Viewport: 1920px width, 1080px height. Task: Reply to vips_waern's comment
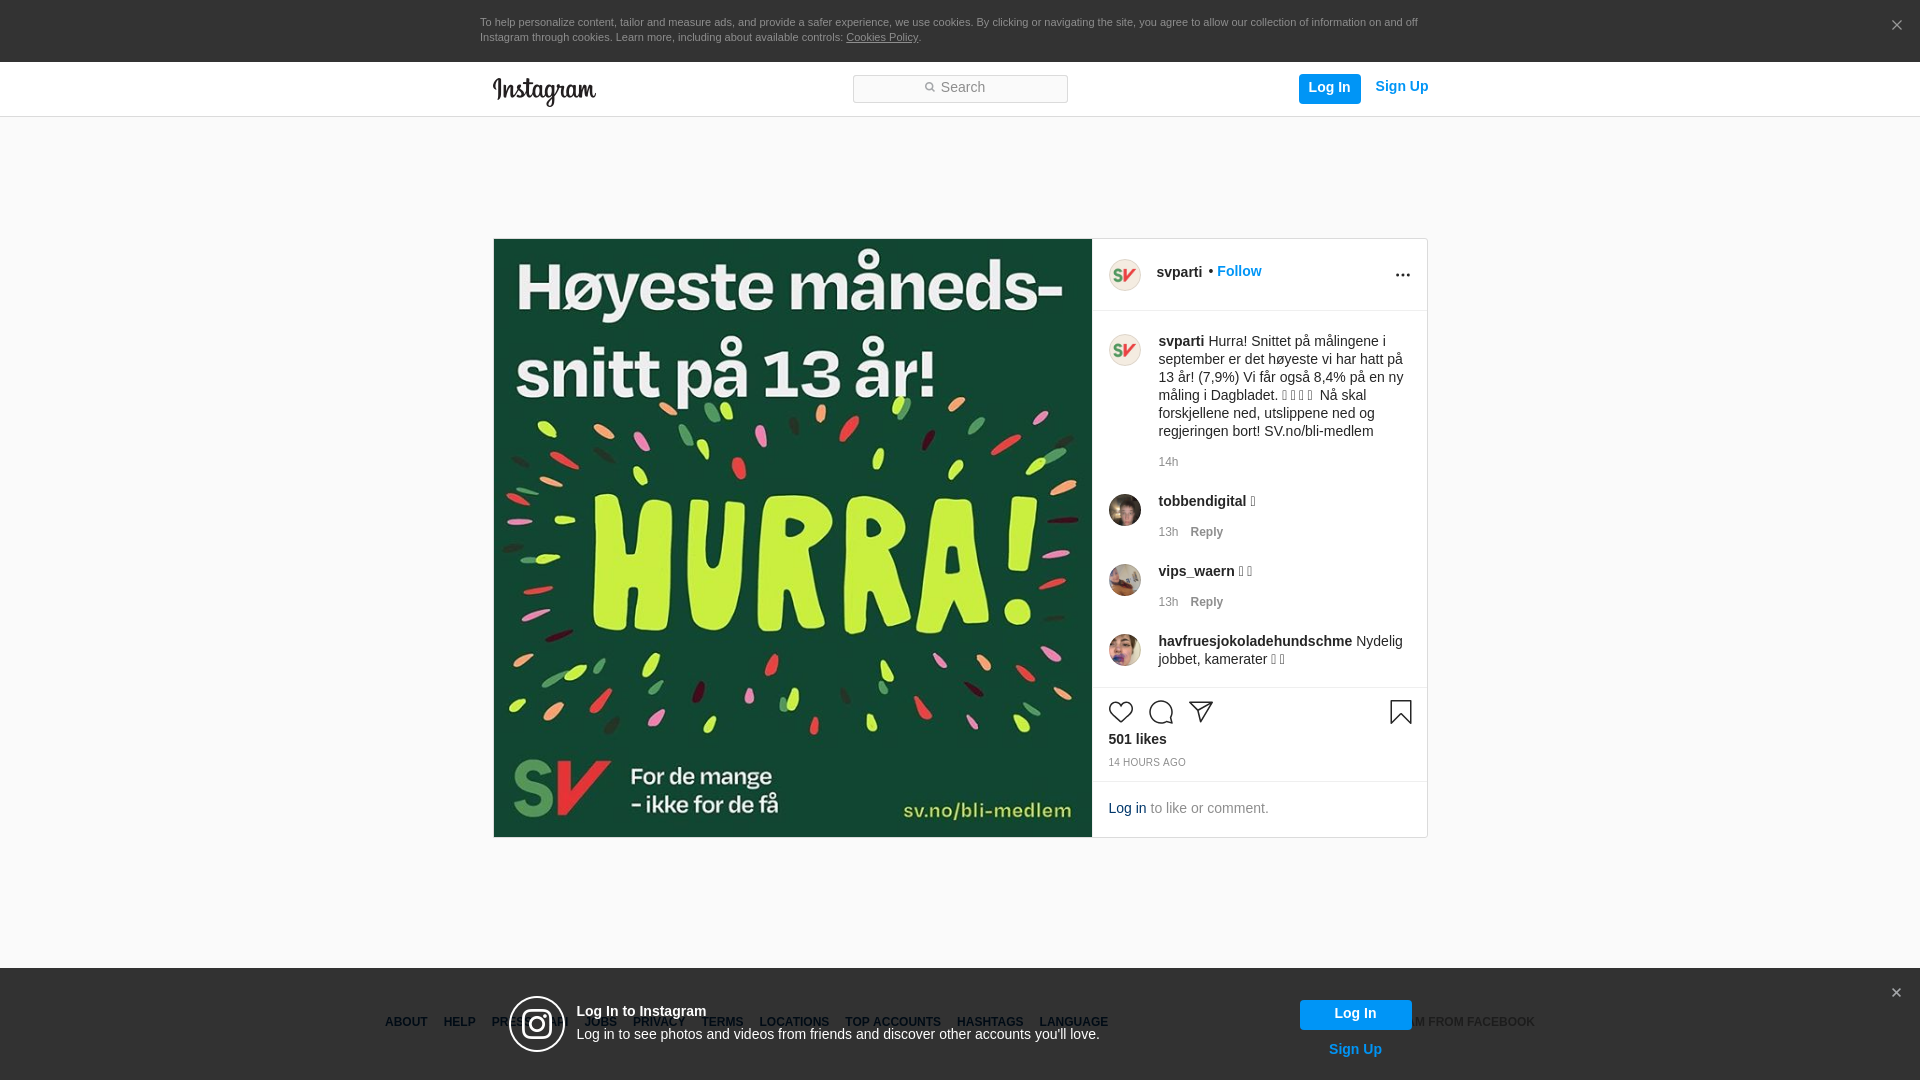click(x=1206, y=602)
